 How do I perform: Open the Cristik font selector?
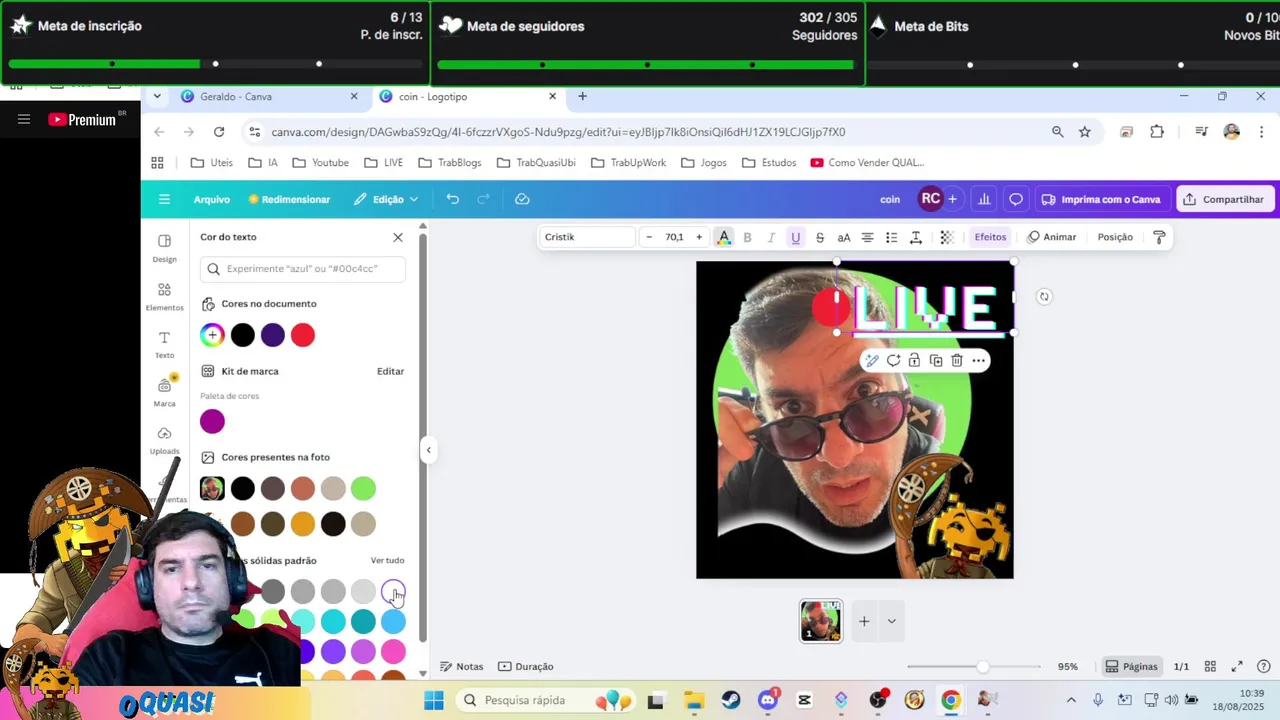[588, 237]
